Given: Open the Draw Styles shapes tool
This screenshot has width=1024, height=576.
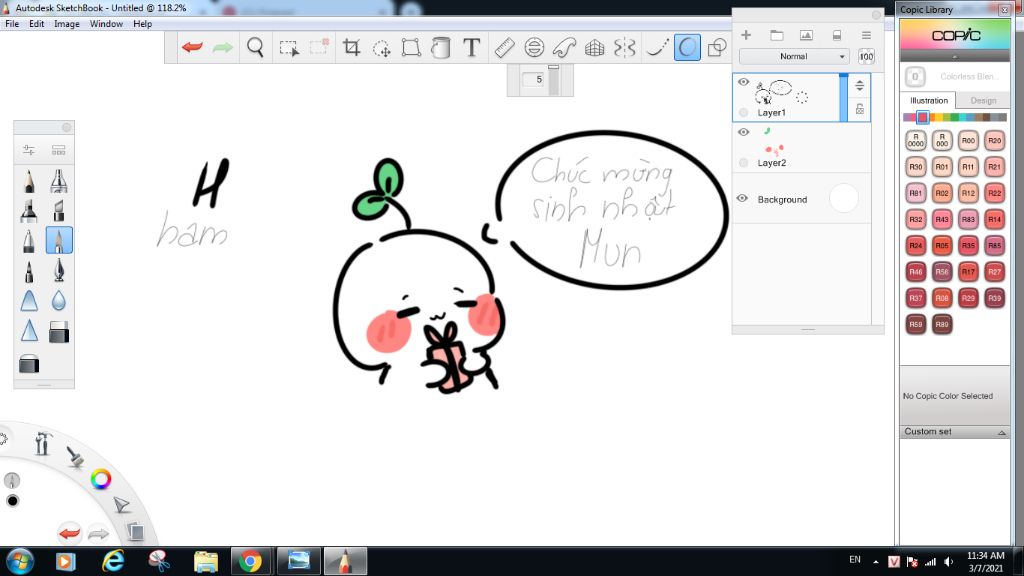Looking at the screenshot, I should pos(717,48).
